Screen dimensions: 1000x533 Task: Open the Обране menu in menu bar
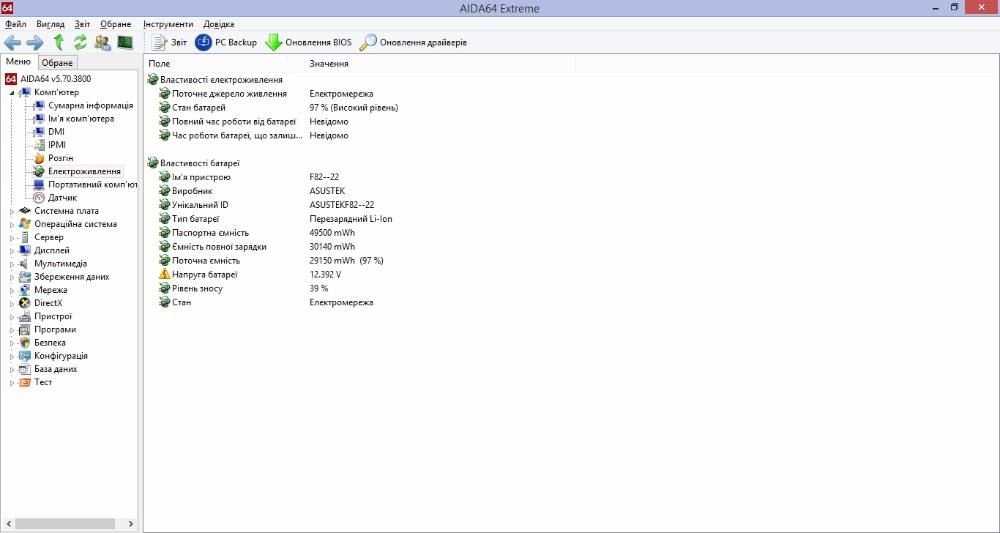(115, 24)
